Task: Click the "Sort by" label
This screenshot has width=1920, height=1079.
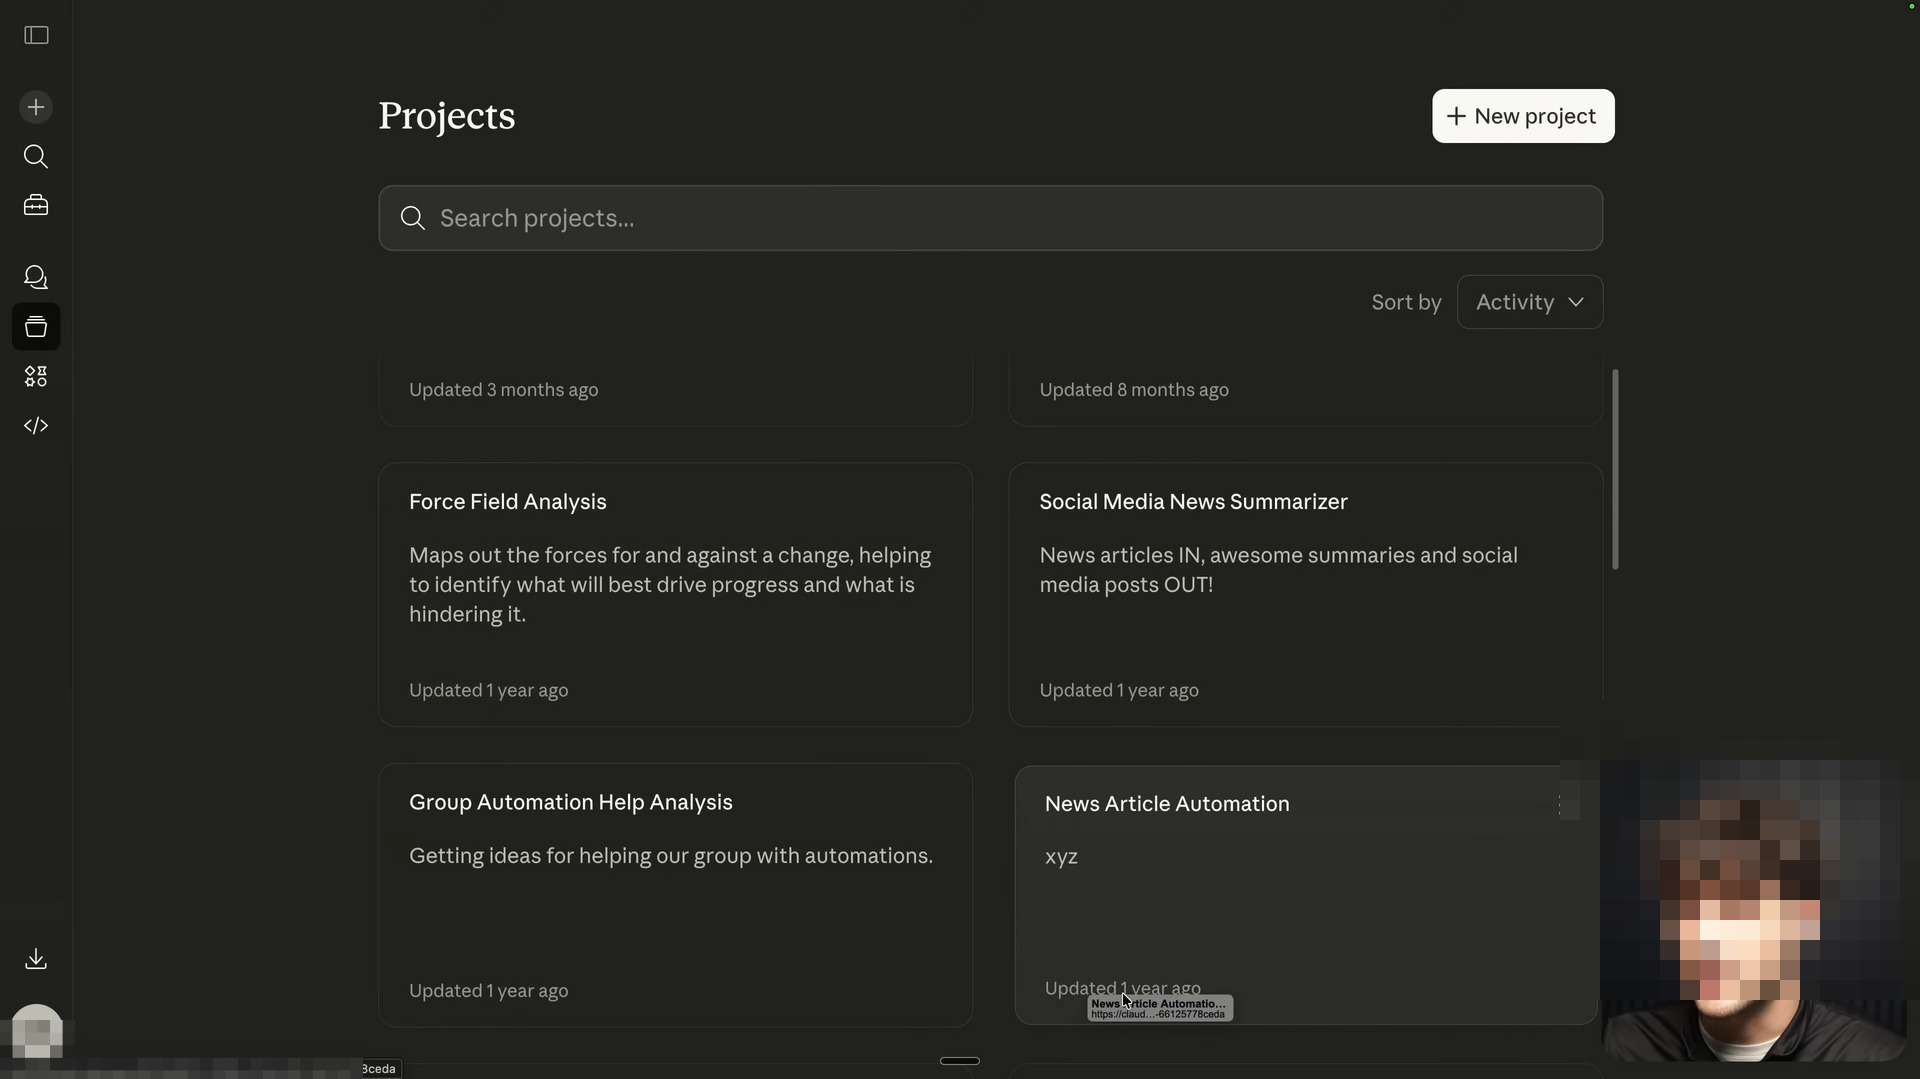Action: [1406, 302]
